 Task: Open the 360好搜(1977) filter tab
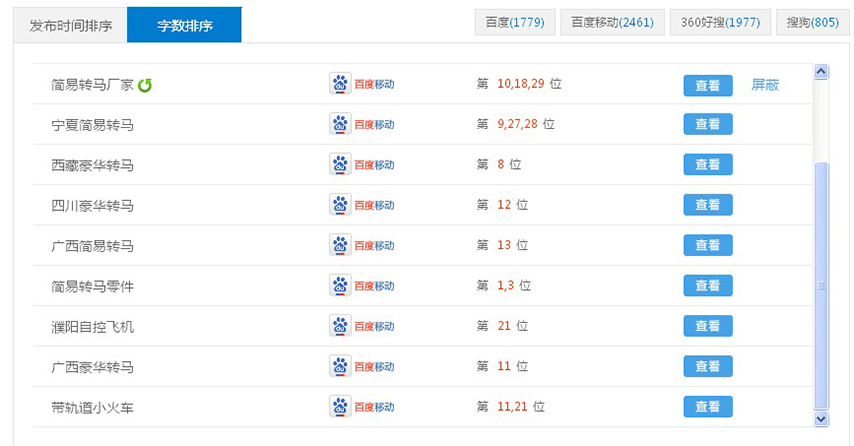pos(720,22)
